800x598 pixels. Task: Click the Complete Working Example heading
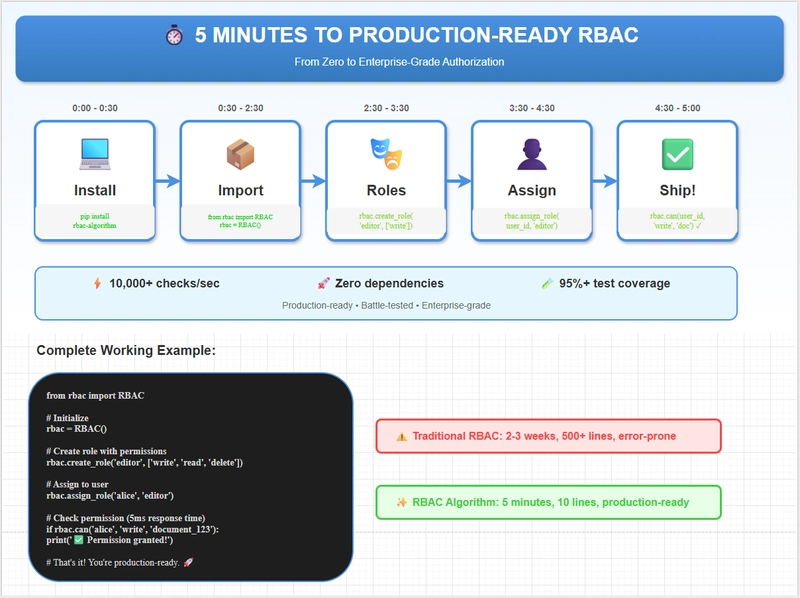[126, 351]
